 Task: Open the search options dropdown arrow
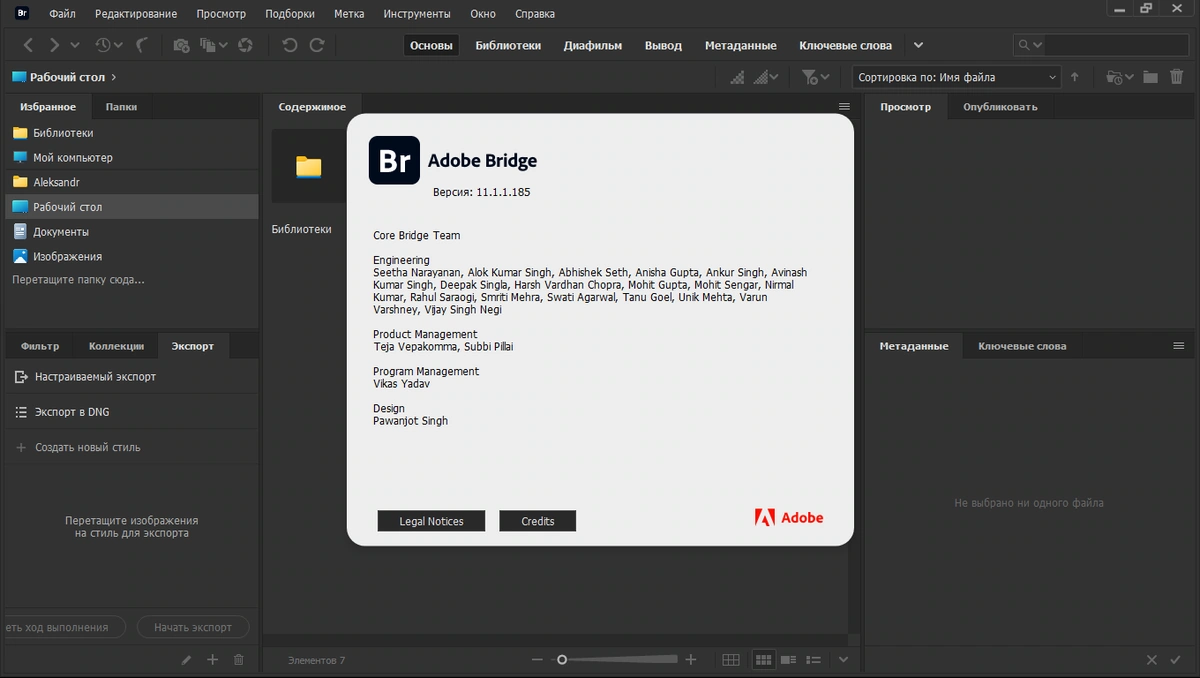click(x=1038, y=45)
